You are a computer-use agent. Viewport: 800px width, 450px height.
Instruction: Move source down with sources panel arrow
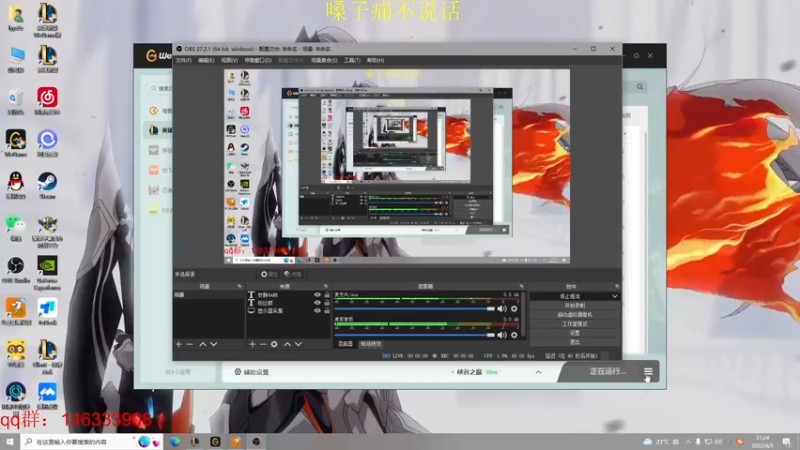click(x=298, y=344)
